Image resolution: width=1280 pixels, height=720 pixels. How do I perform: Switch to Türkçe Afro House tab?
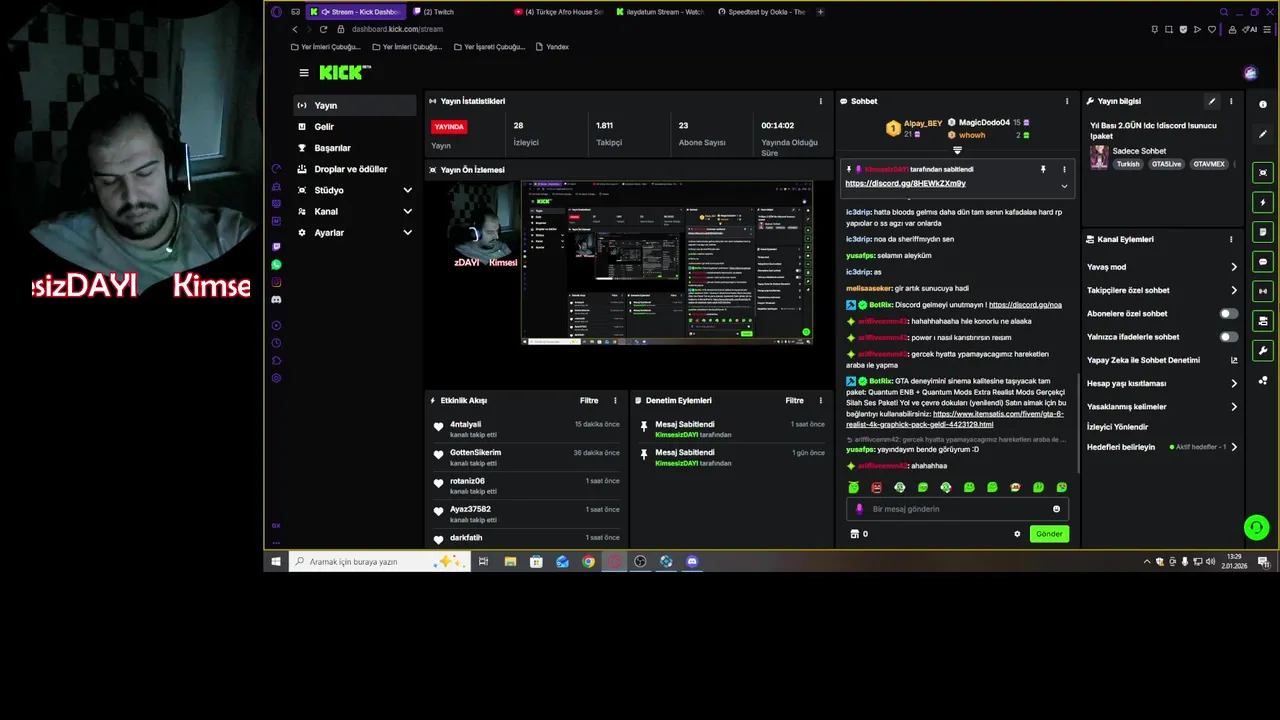pyautogui.click(x=558, y=12)
